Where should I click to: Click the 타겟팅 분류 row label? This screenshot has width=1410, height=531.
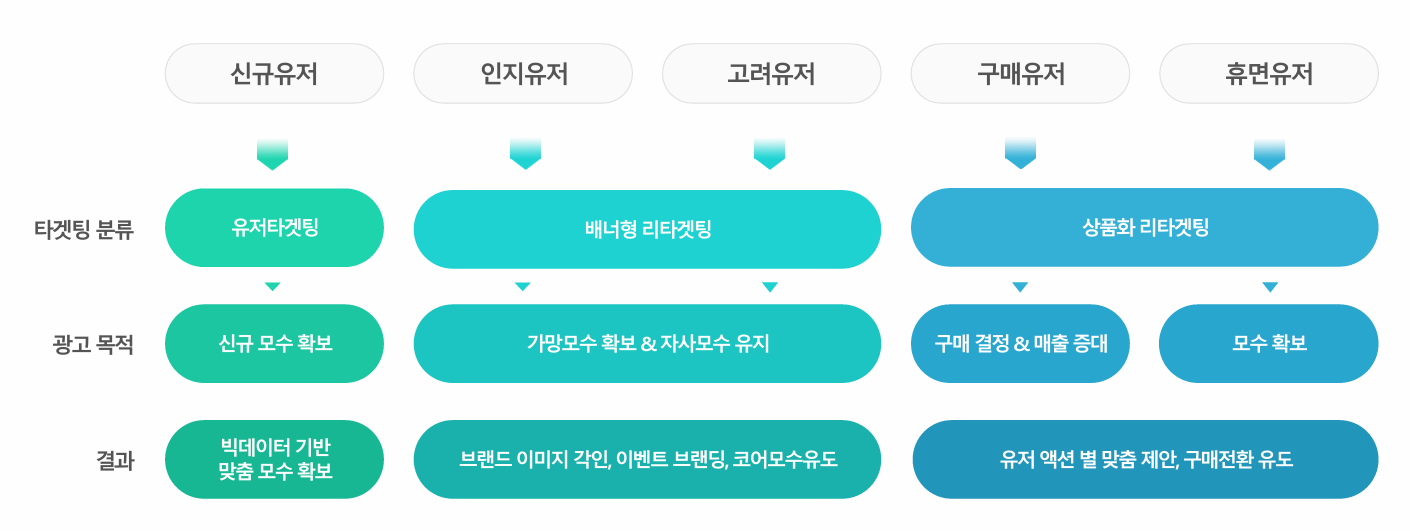coord(84,229)
